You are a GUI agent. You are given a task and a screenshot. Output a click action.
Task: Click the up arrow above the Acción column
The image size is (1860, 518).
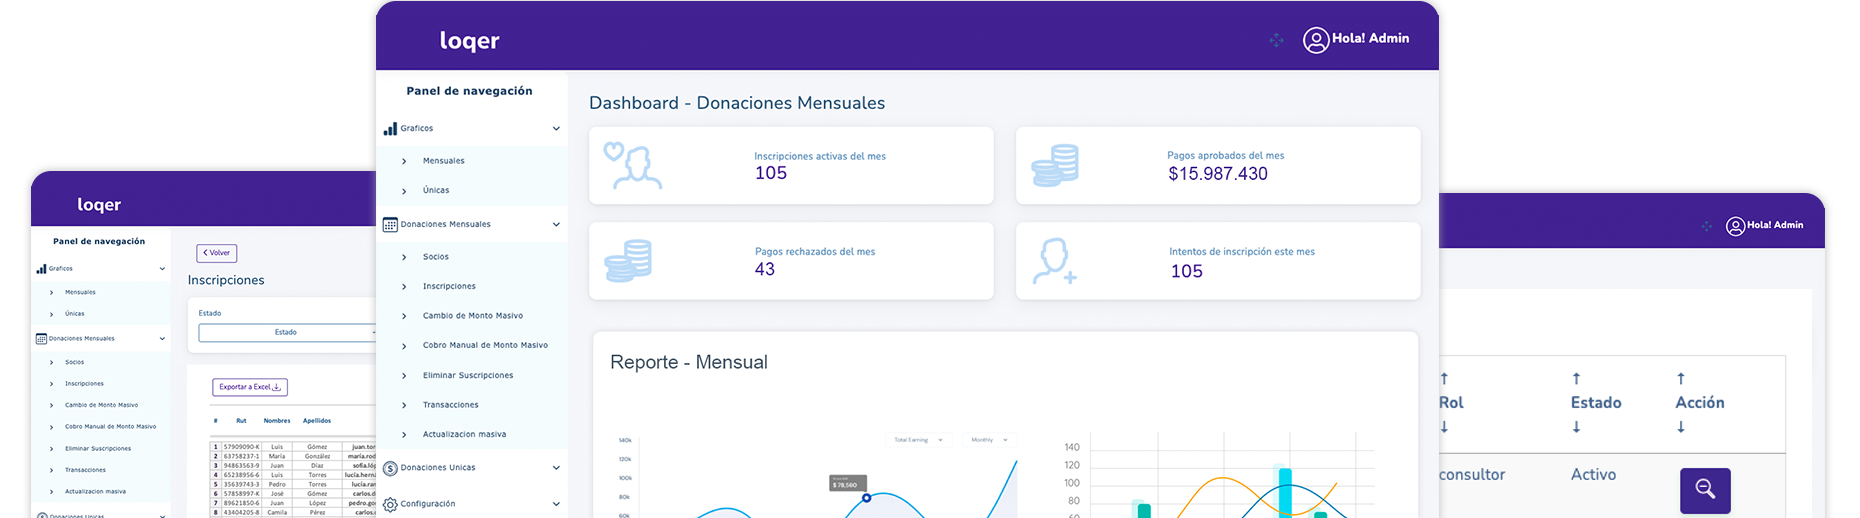click(x=1681, y=379)
